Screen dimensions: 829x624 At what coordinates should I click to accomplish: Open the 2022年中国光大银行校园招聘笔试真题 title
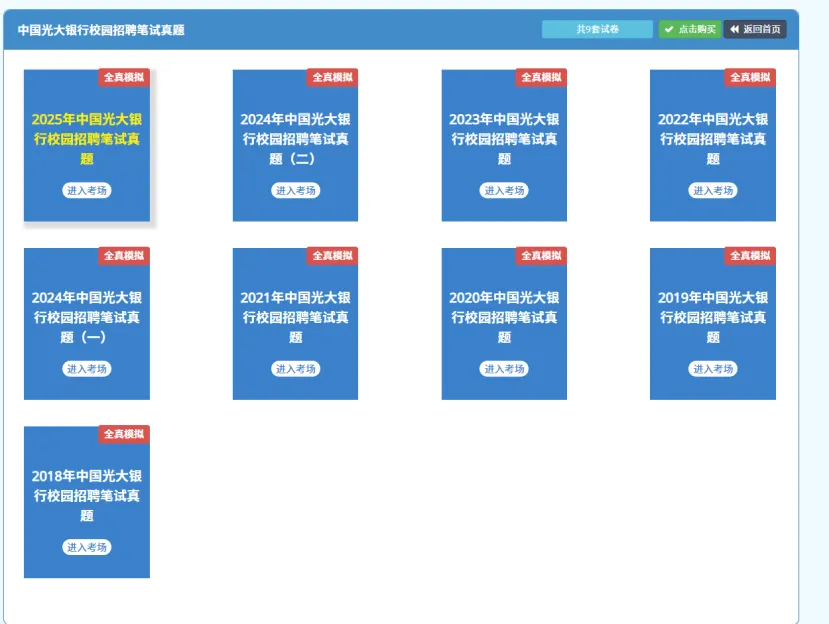(713, 139)
